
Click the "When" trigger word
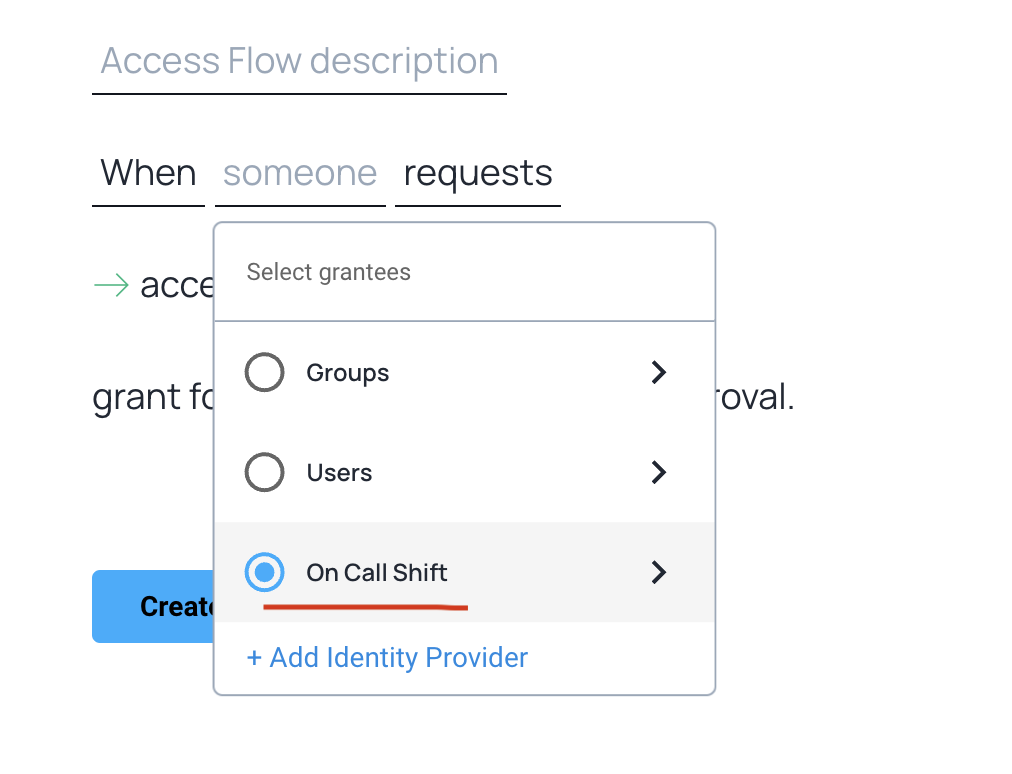(148, 174)
